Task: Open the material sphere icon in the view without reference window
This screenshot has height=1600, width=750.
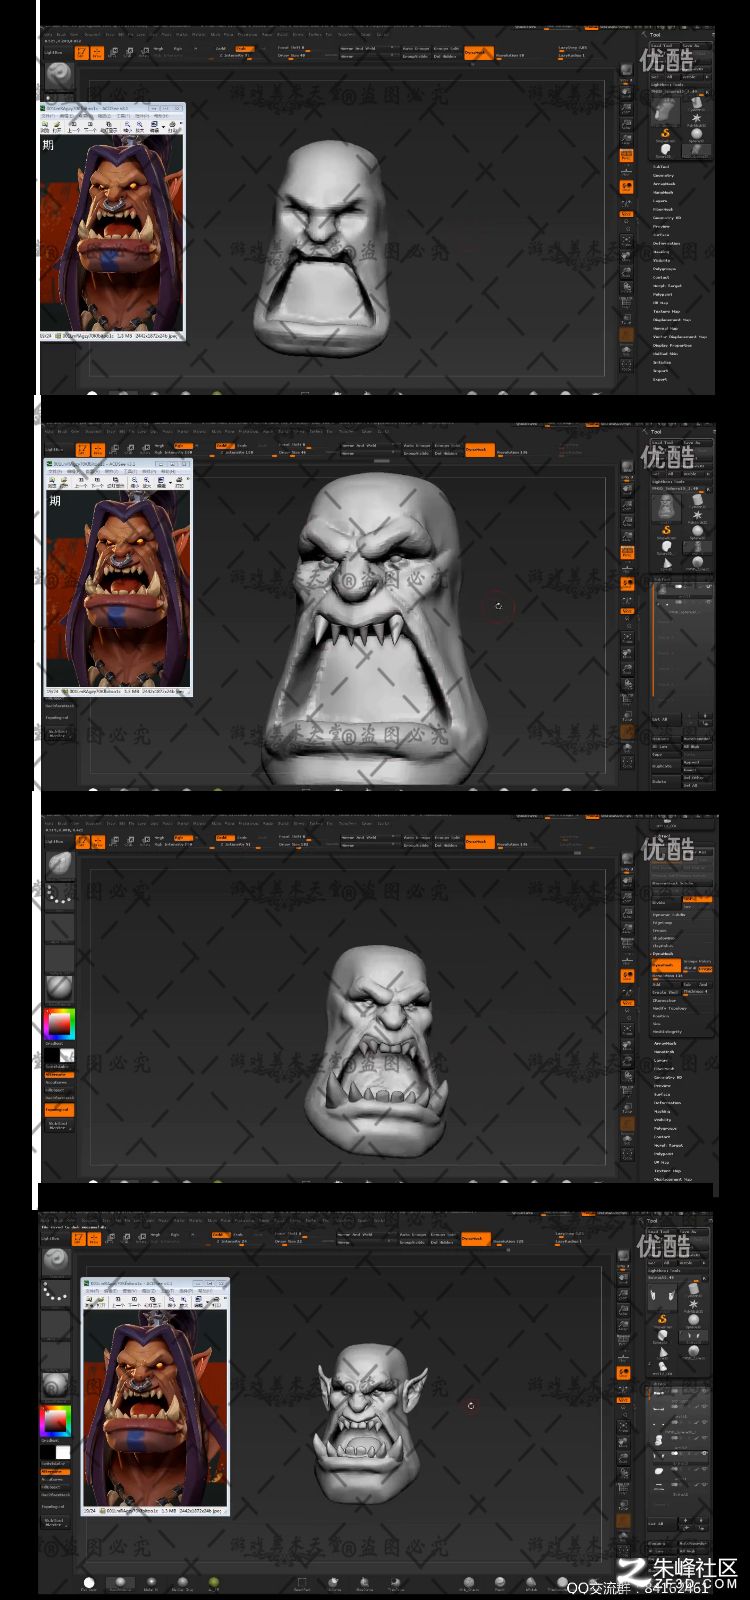Action: tap(59, 990)
